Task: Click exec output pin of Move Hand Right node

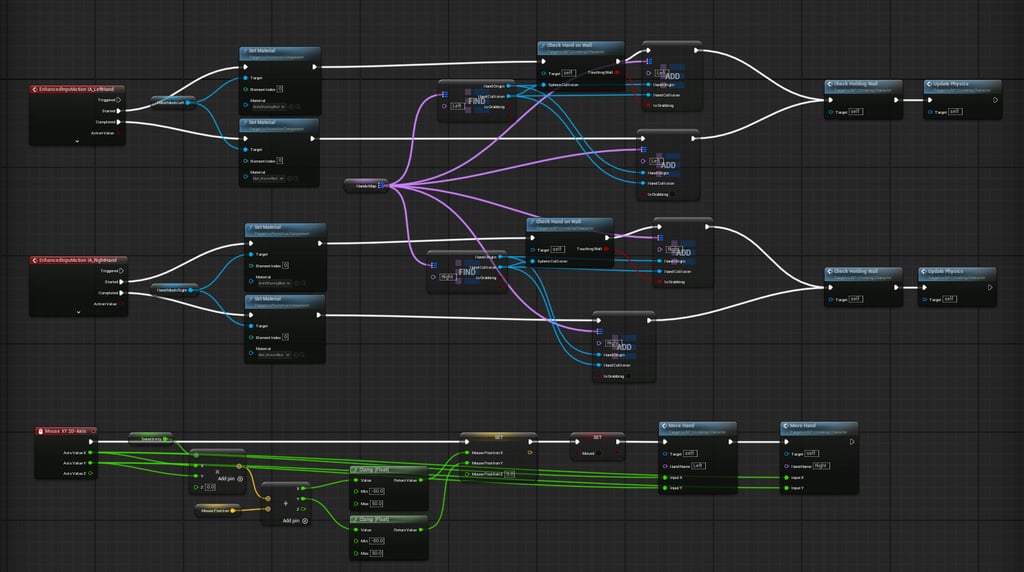Action: 852,442
